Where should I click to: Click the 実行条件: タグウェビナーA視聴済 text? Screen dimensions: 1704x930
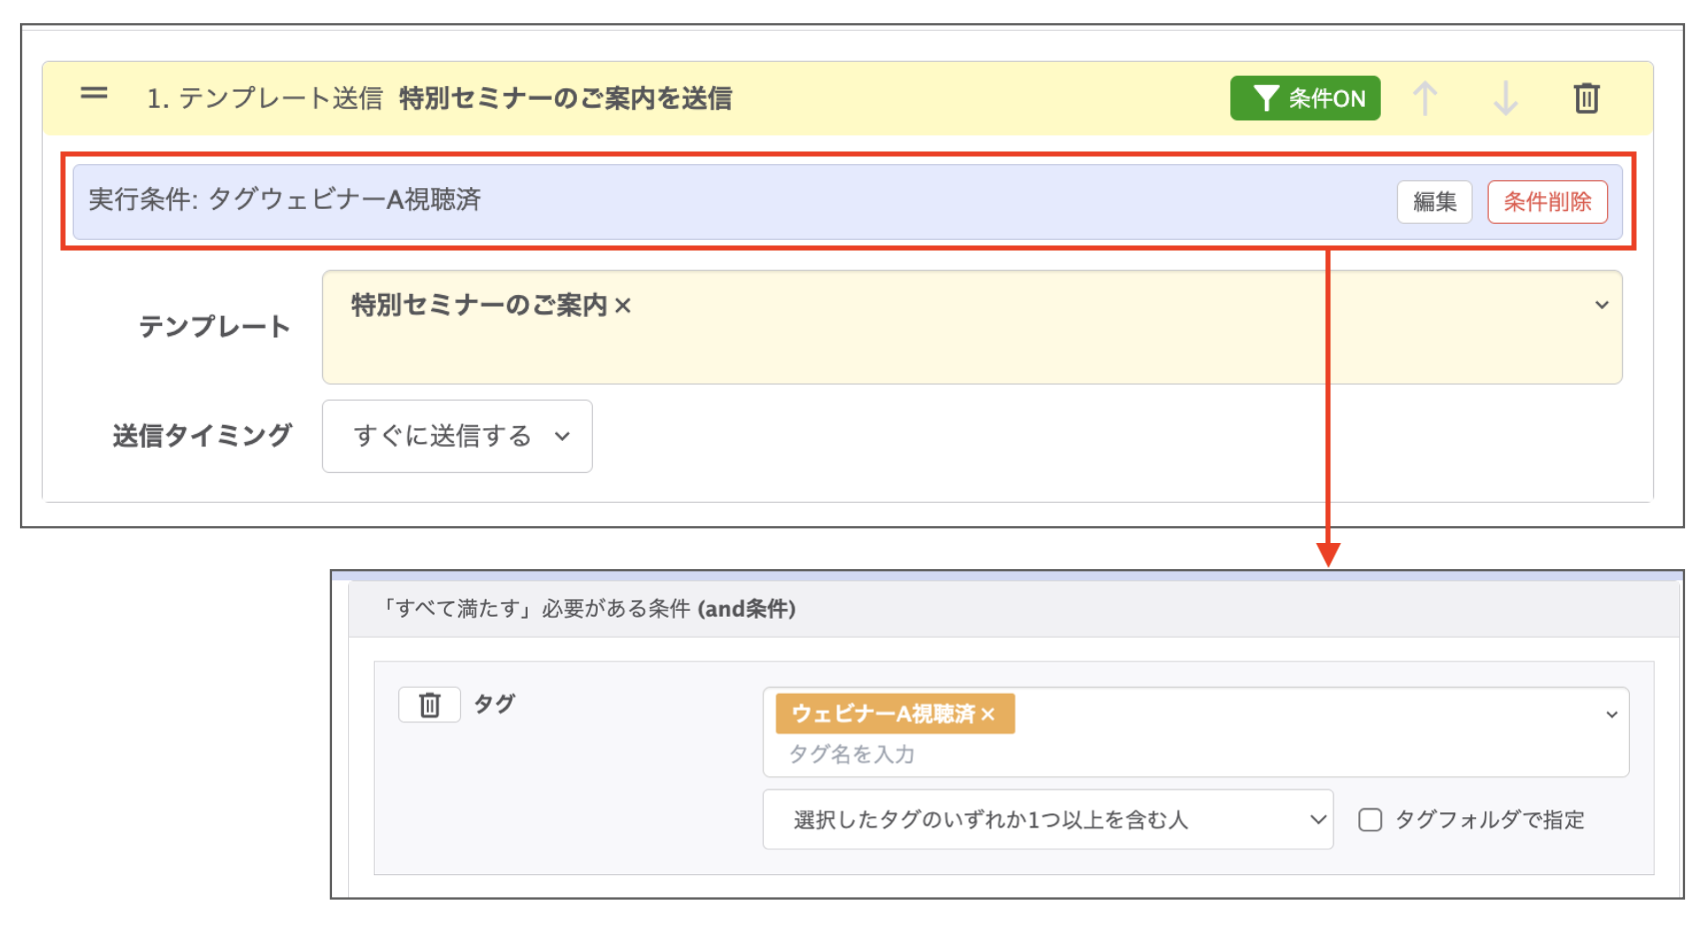tap(285, 200)
